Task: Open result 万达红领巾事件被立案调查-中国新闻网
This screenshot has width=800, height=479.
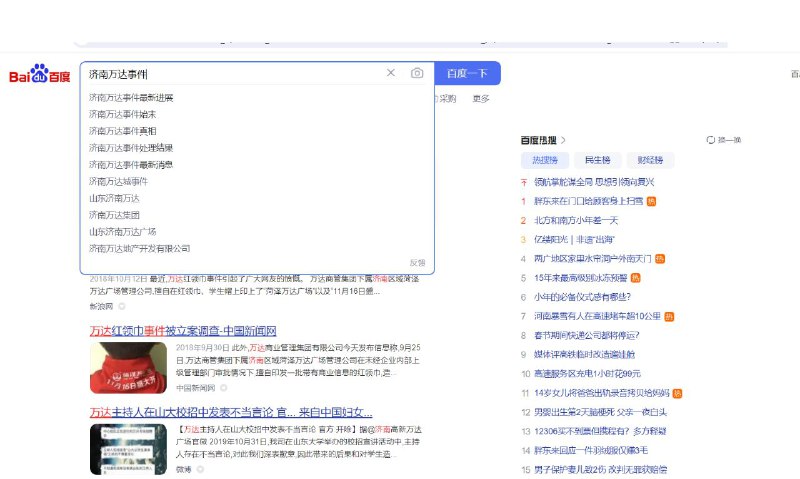Action: pyautogui.click(x=183, y=331)
